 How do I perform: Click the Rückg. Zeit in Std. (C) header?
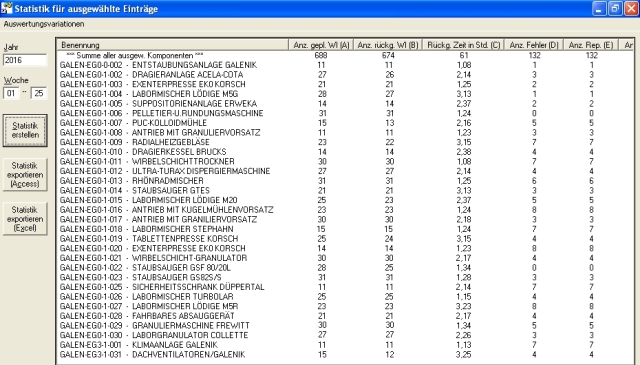click(463, 45)
